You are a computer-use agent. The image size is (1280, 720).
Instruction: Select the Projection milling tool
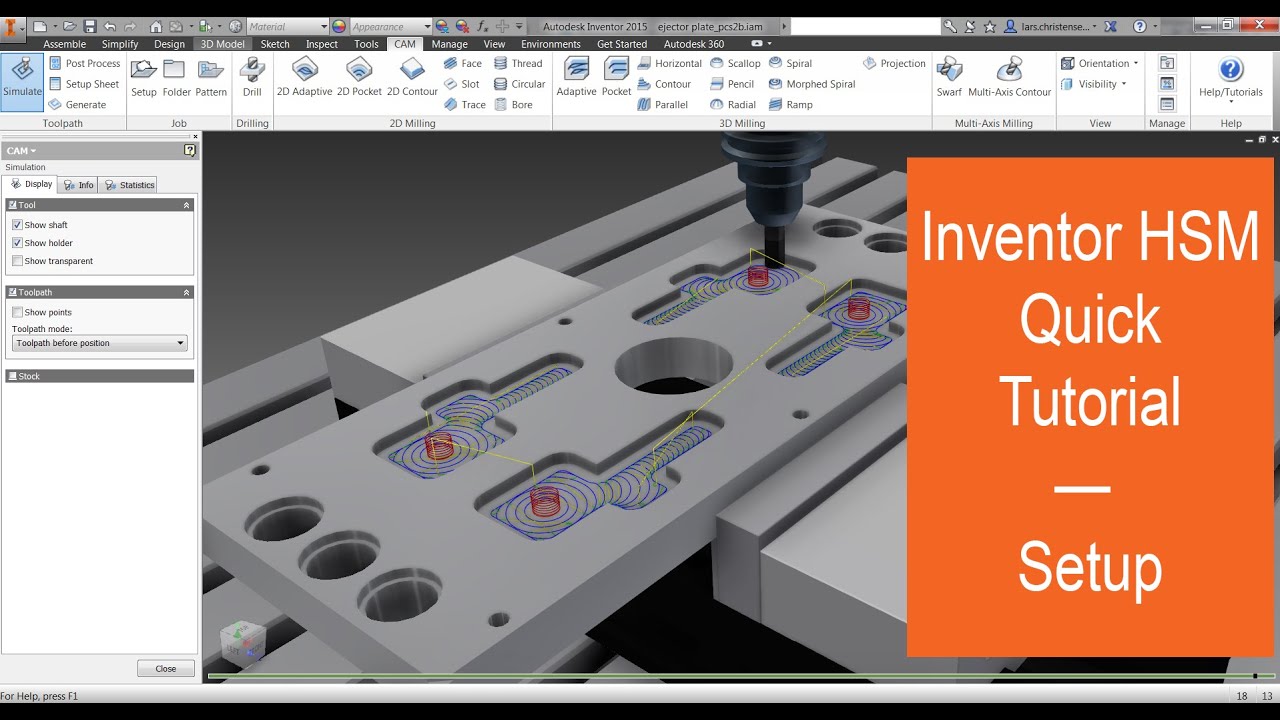[894, 63]
